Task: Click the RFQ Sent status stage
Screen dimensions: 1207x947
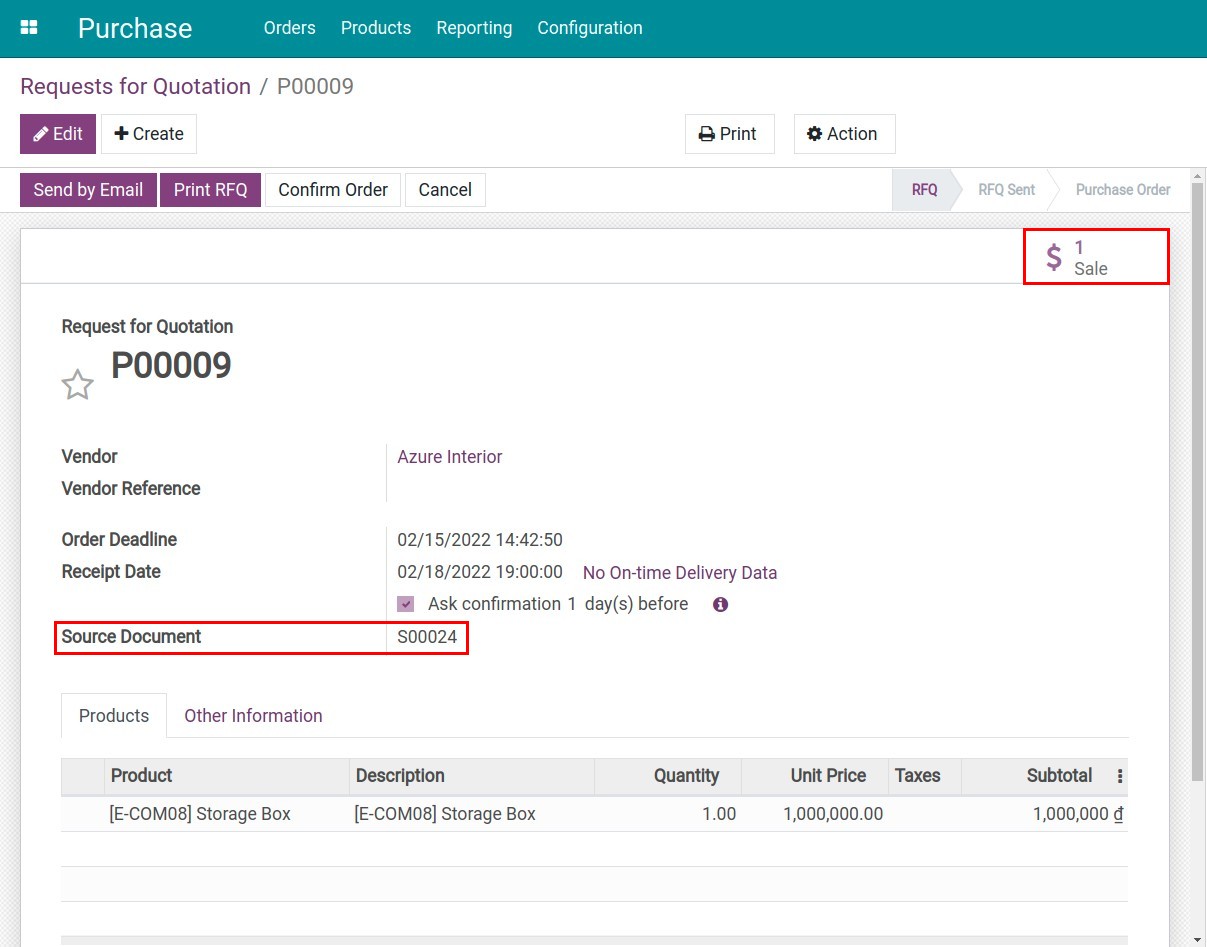Action: coord(1005,190)
